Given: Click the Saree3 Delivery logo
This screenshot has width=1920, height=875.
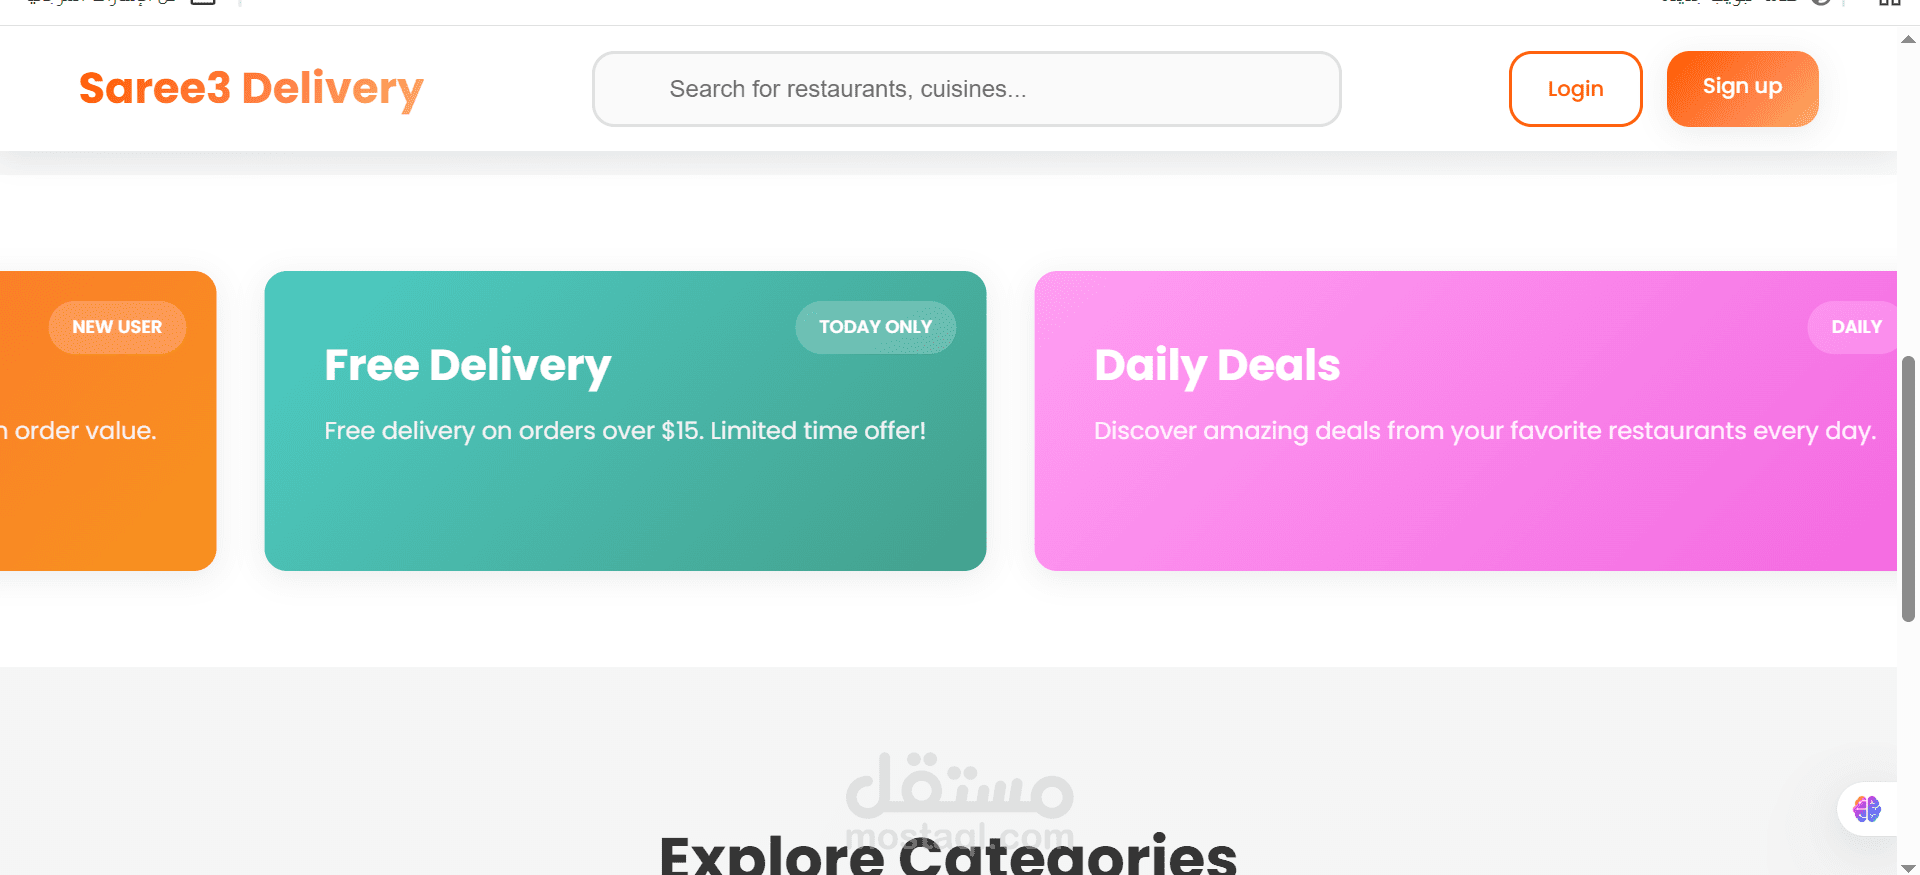Looking at the screenshot, I should point(251,89).
